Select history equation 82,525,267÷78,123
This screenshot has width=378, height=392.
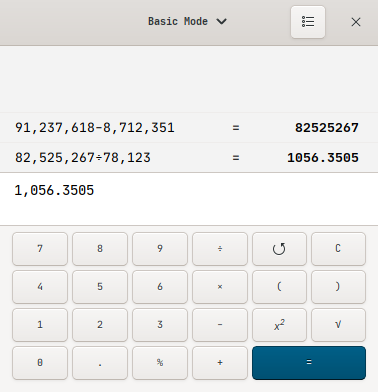83,158
